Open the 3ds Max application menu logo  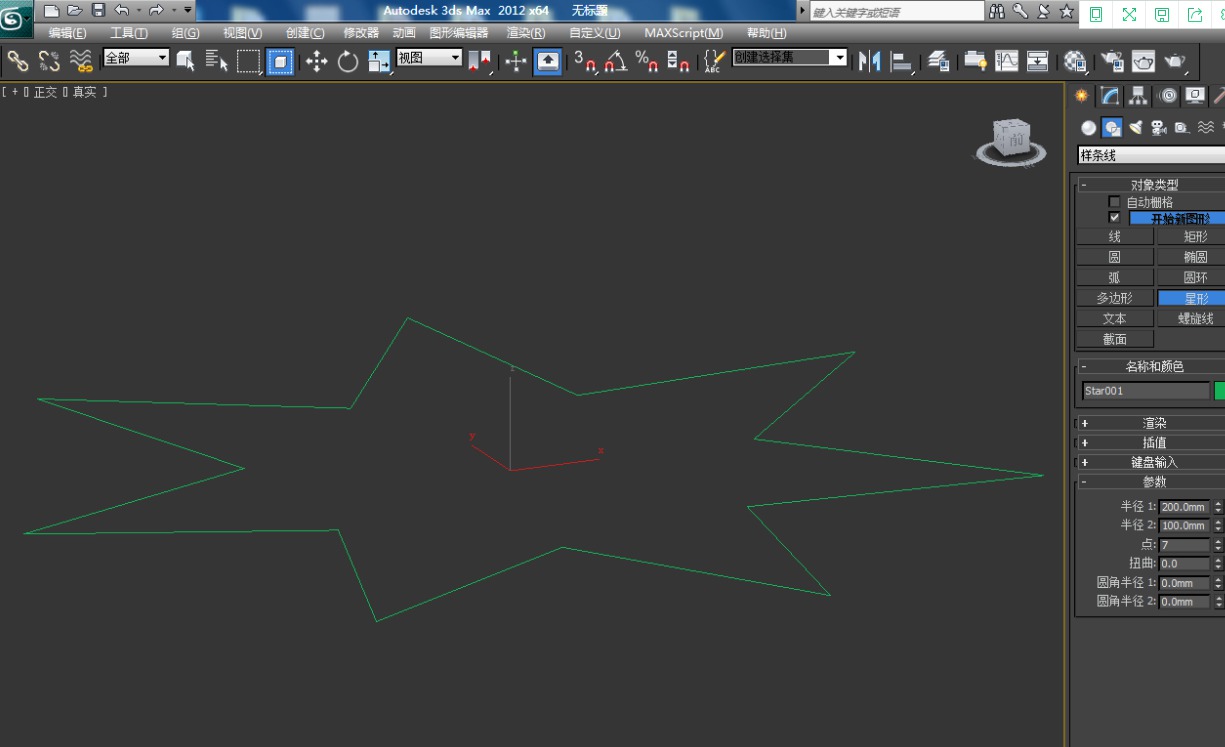click(x=16, y=17)
